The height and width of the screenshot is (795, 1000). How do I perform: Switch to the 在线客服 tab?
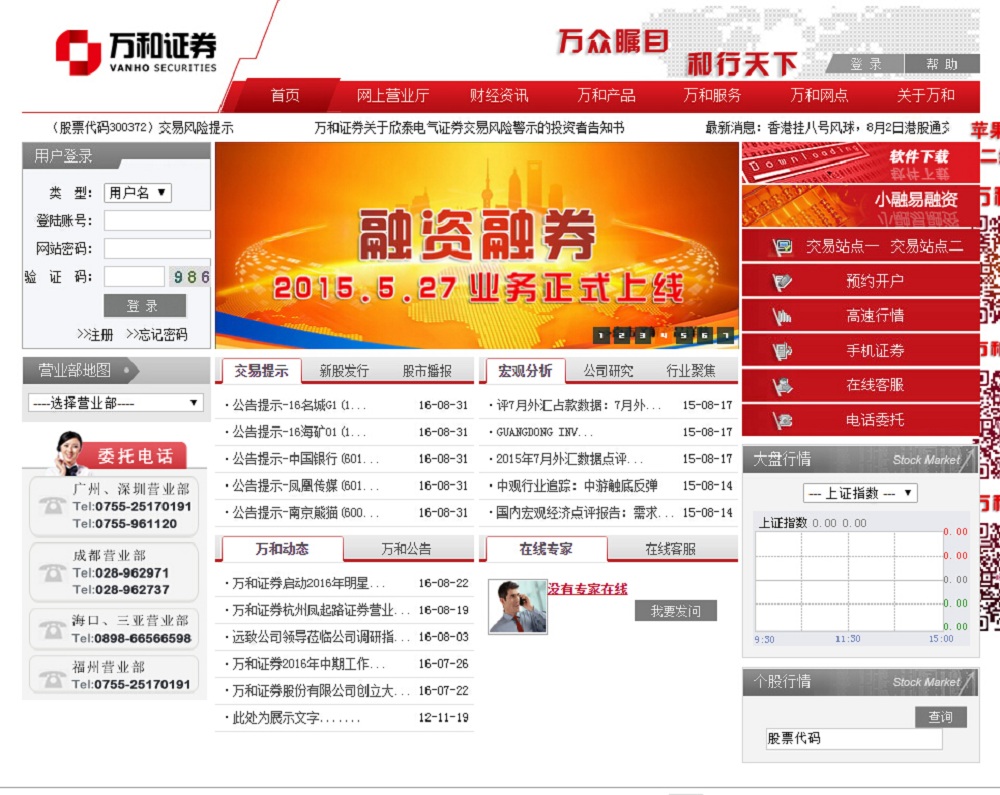pyautogui.click(x=670, y=549)
